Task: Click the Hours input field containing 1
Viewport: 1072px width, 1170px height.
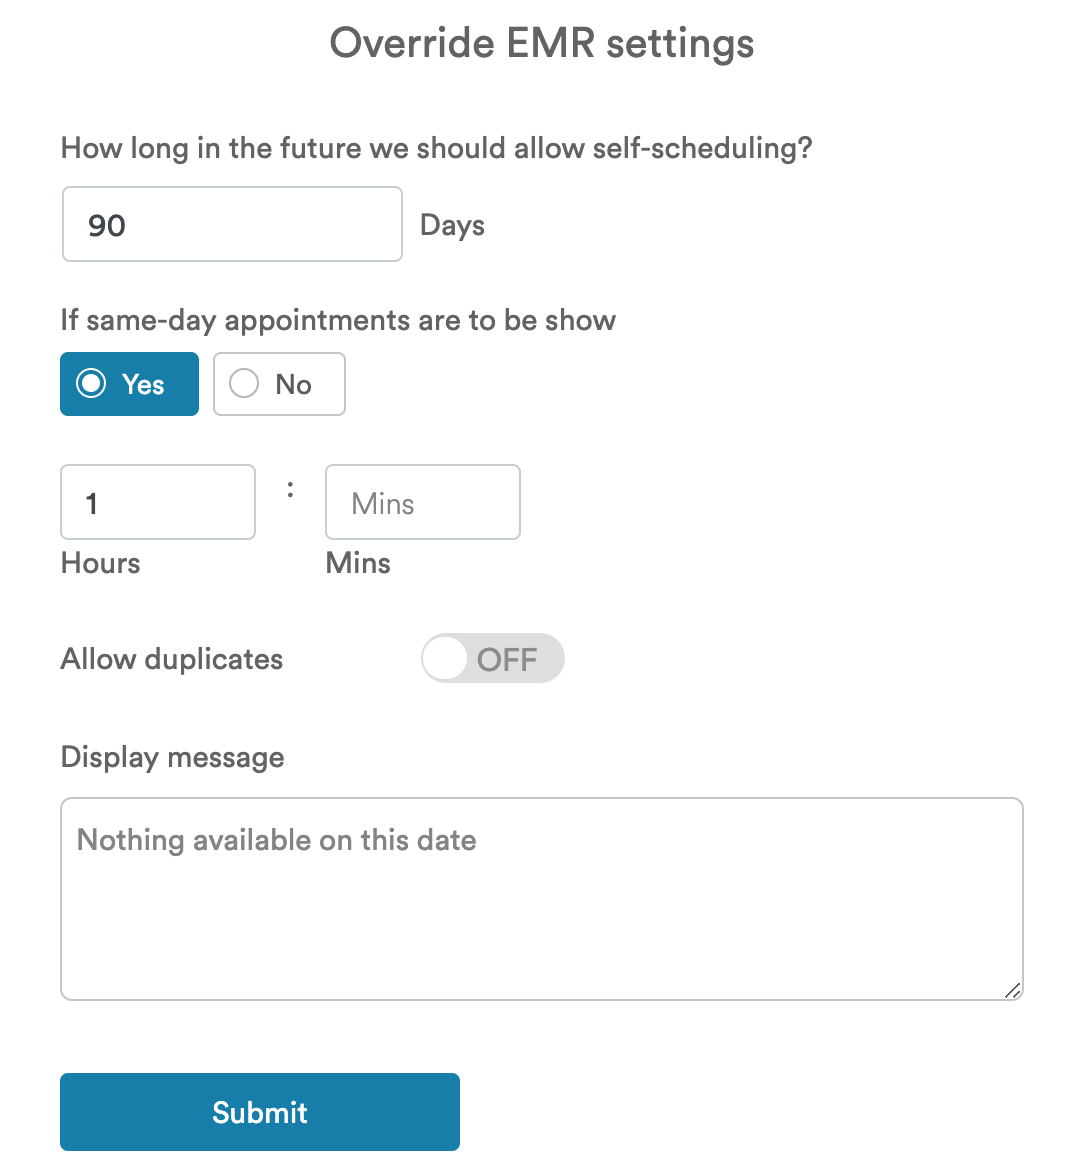Action: [158, 502]
